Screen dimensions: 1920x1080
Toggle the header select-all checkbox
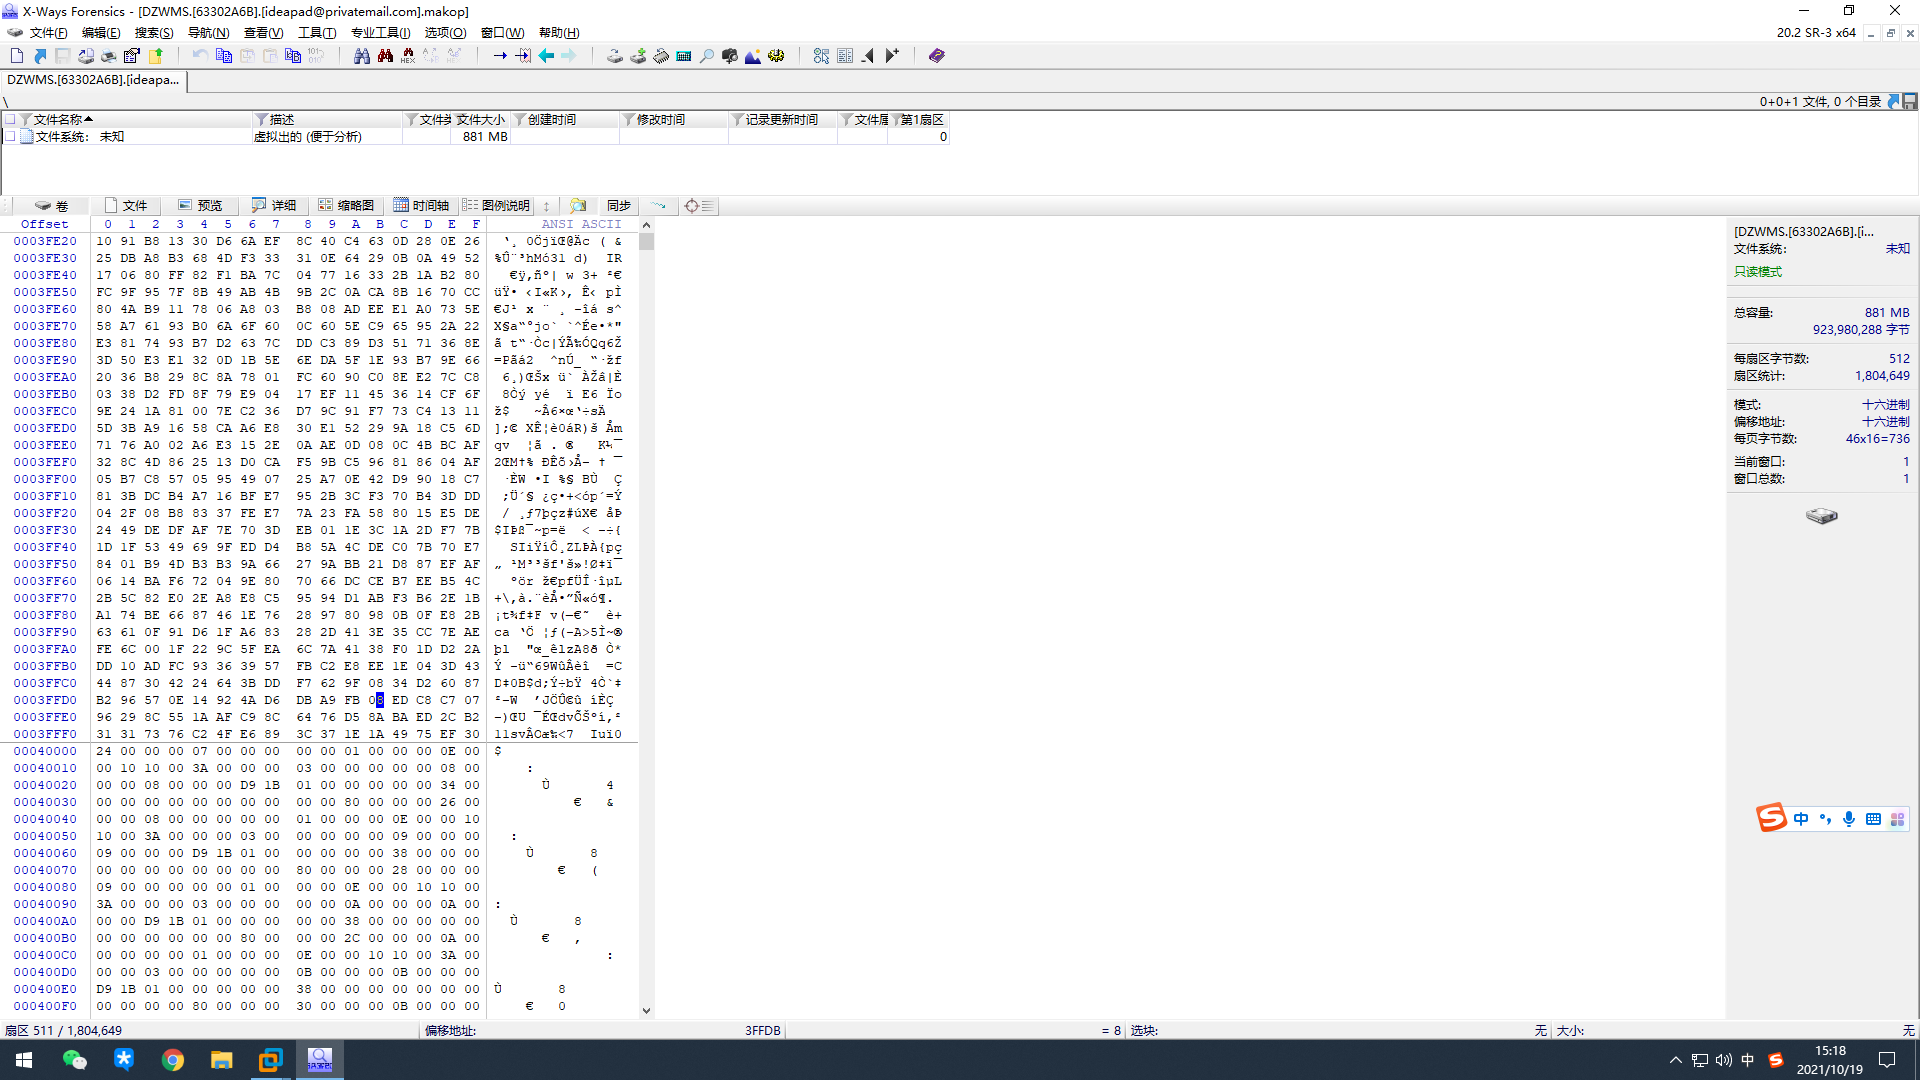coord(10,119)
